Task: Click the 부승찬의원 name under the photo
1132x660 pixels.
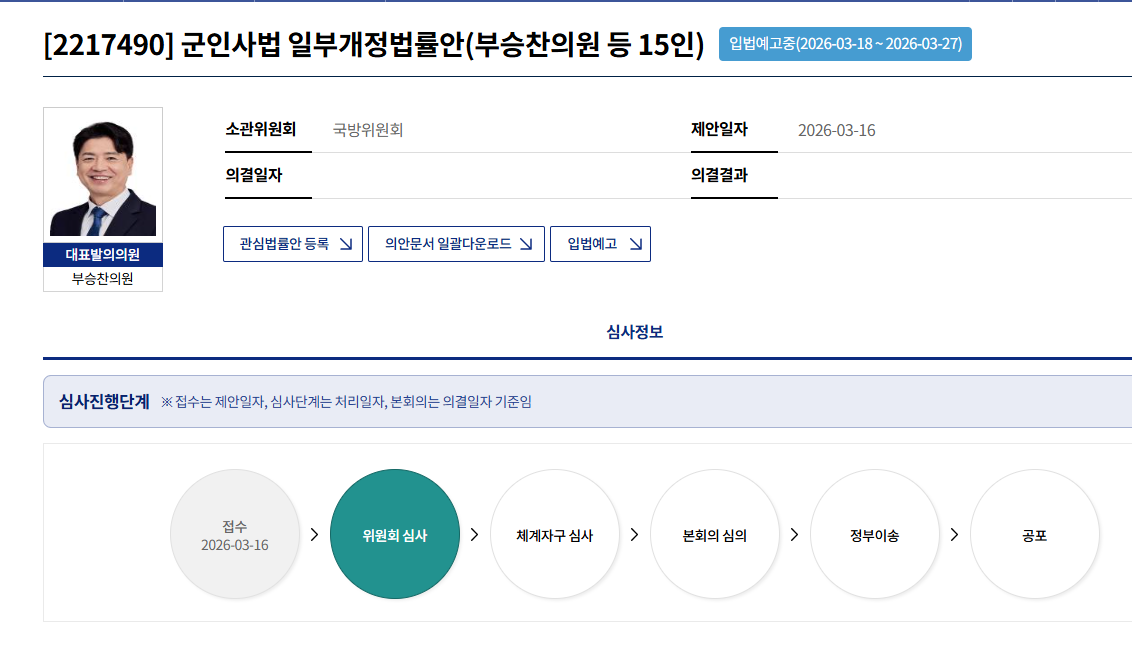Action: point(103,279)
